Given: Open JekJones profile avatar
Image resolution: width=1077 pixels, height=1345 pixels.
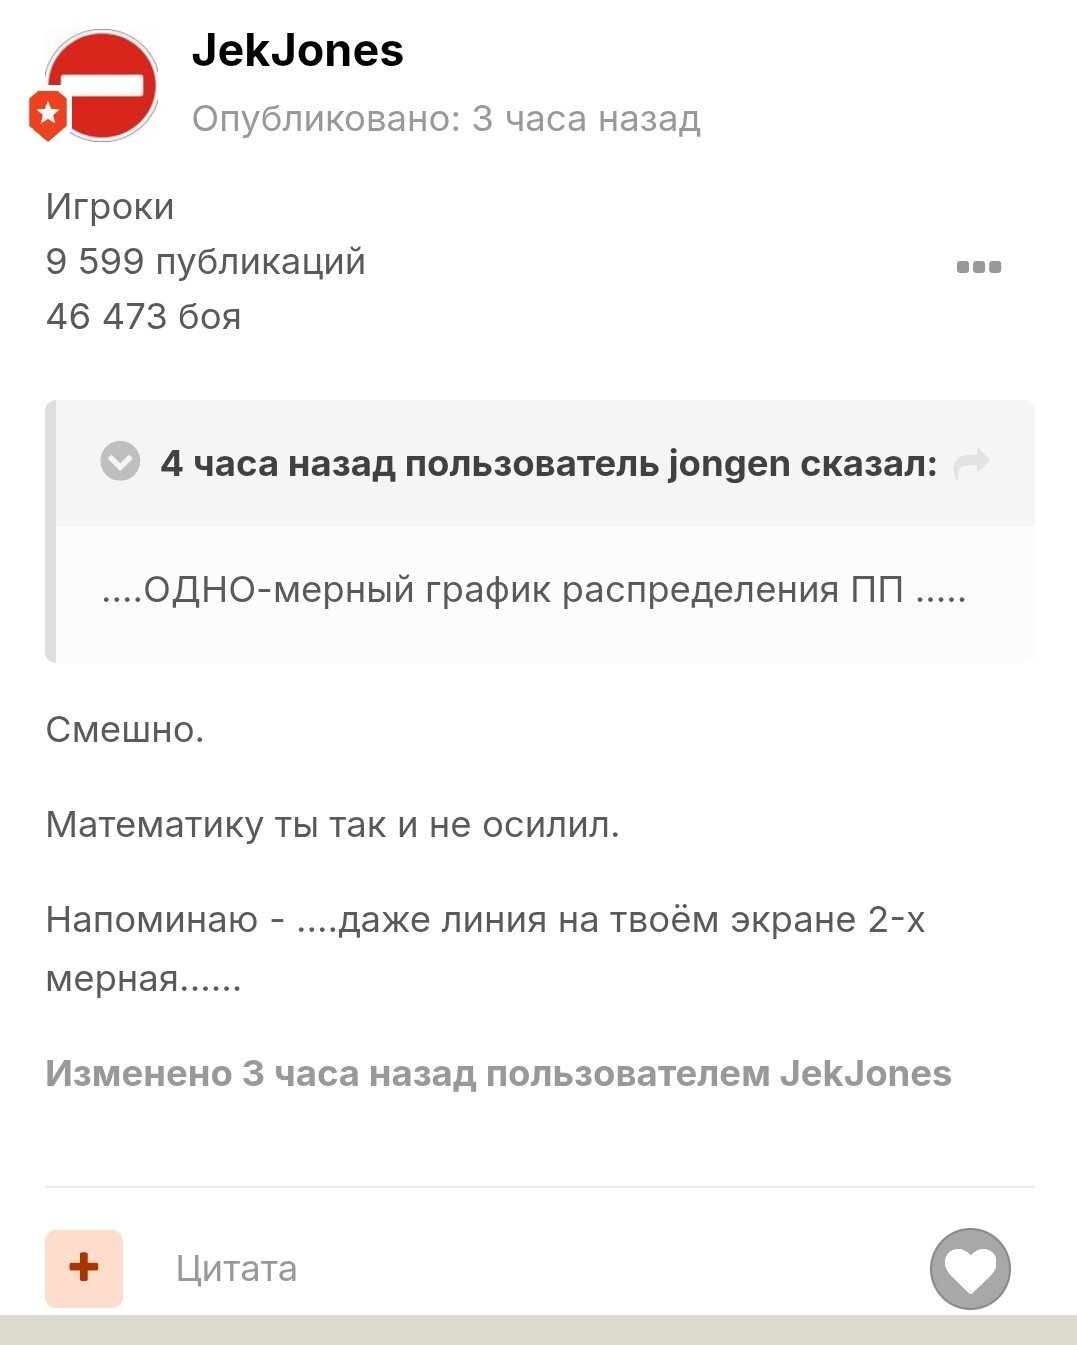Looking at the screenshot, I should coord(102,86).
